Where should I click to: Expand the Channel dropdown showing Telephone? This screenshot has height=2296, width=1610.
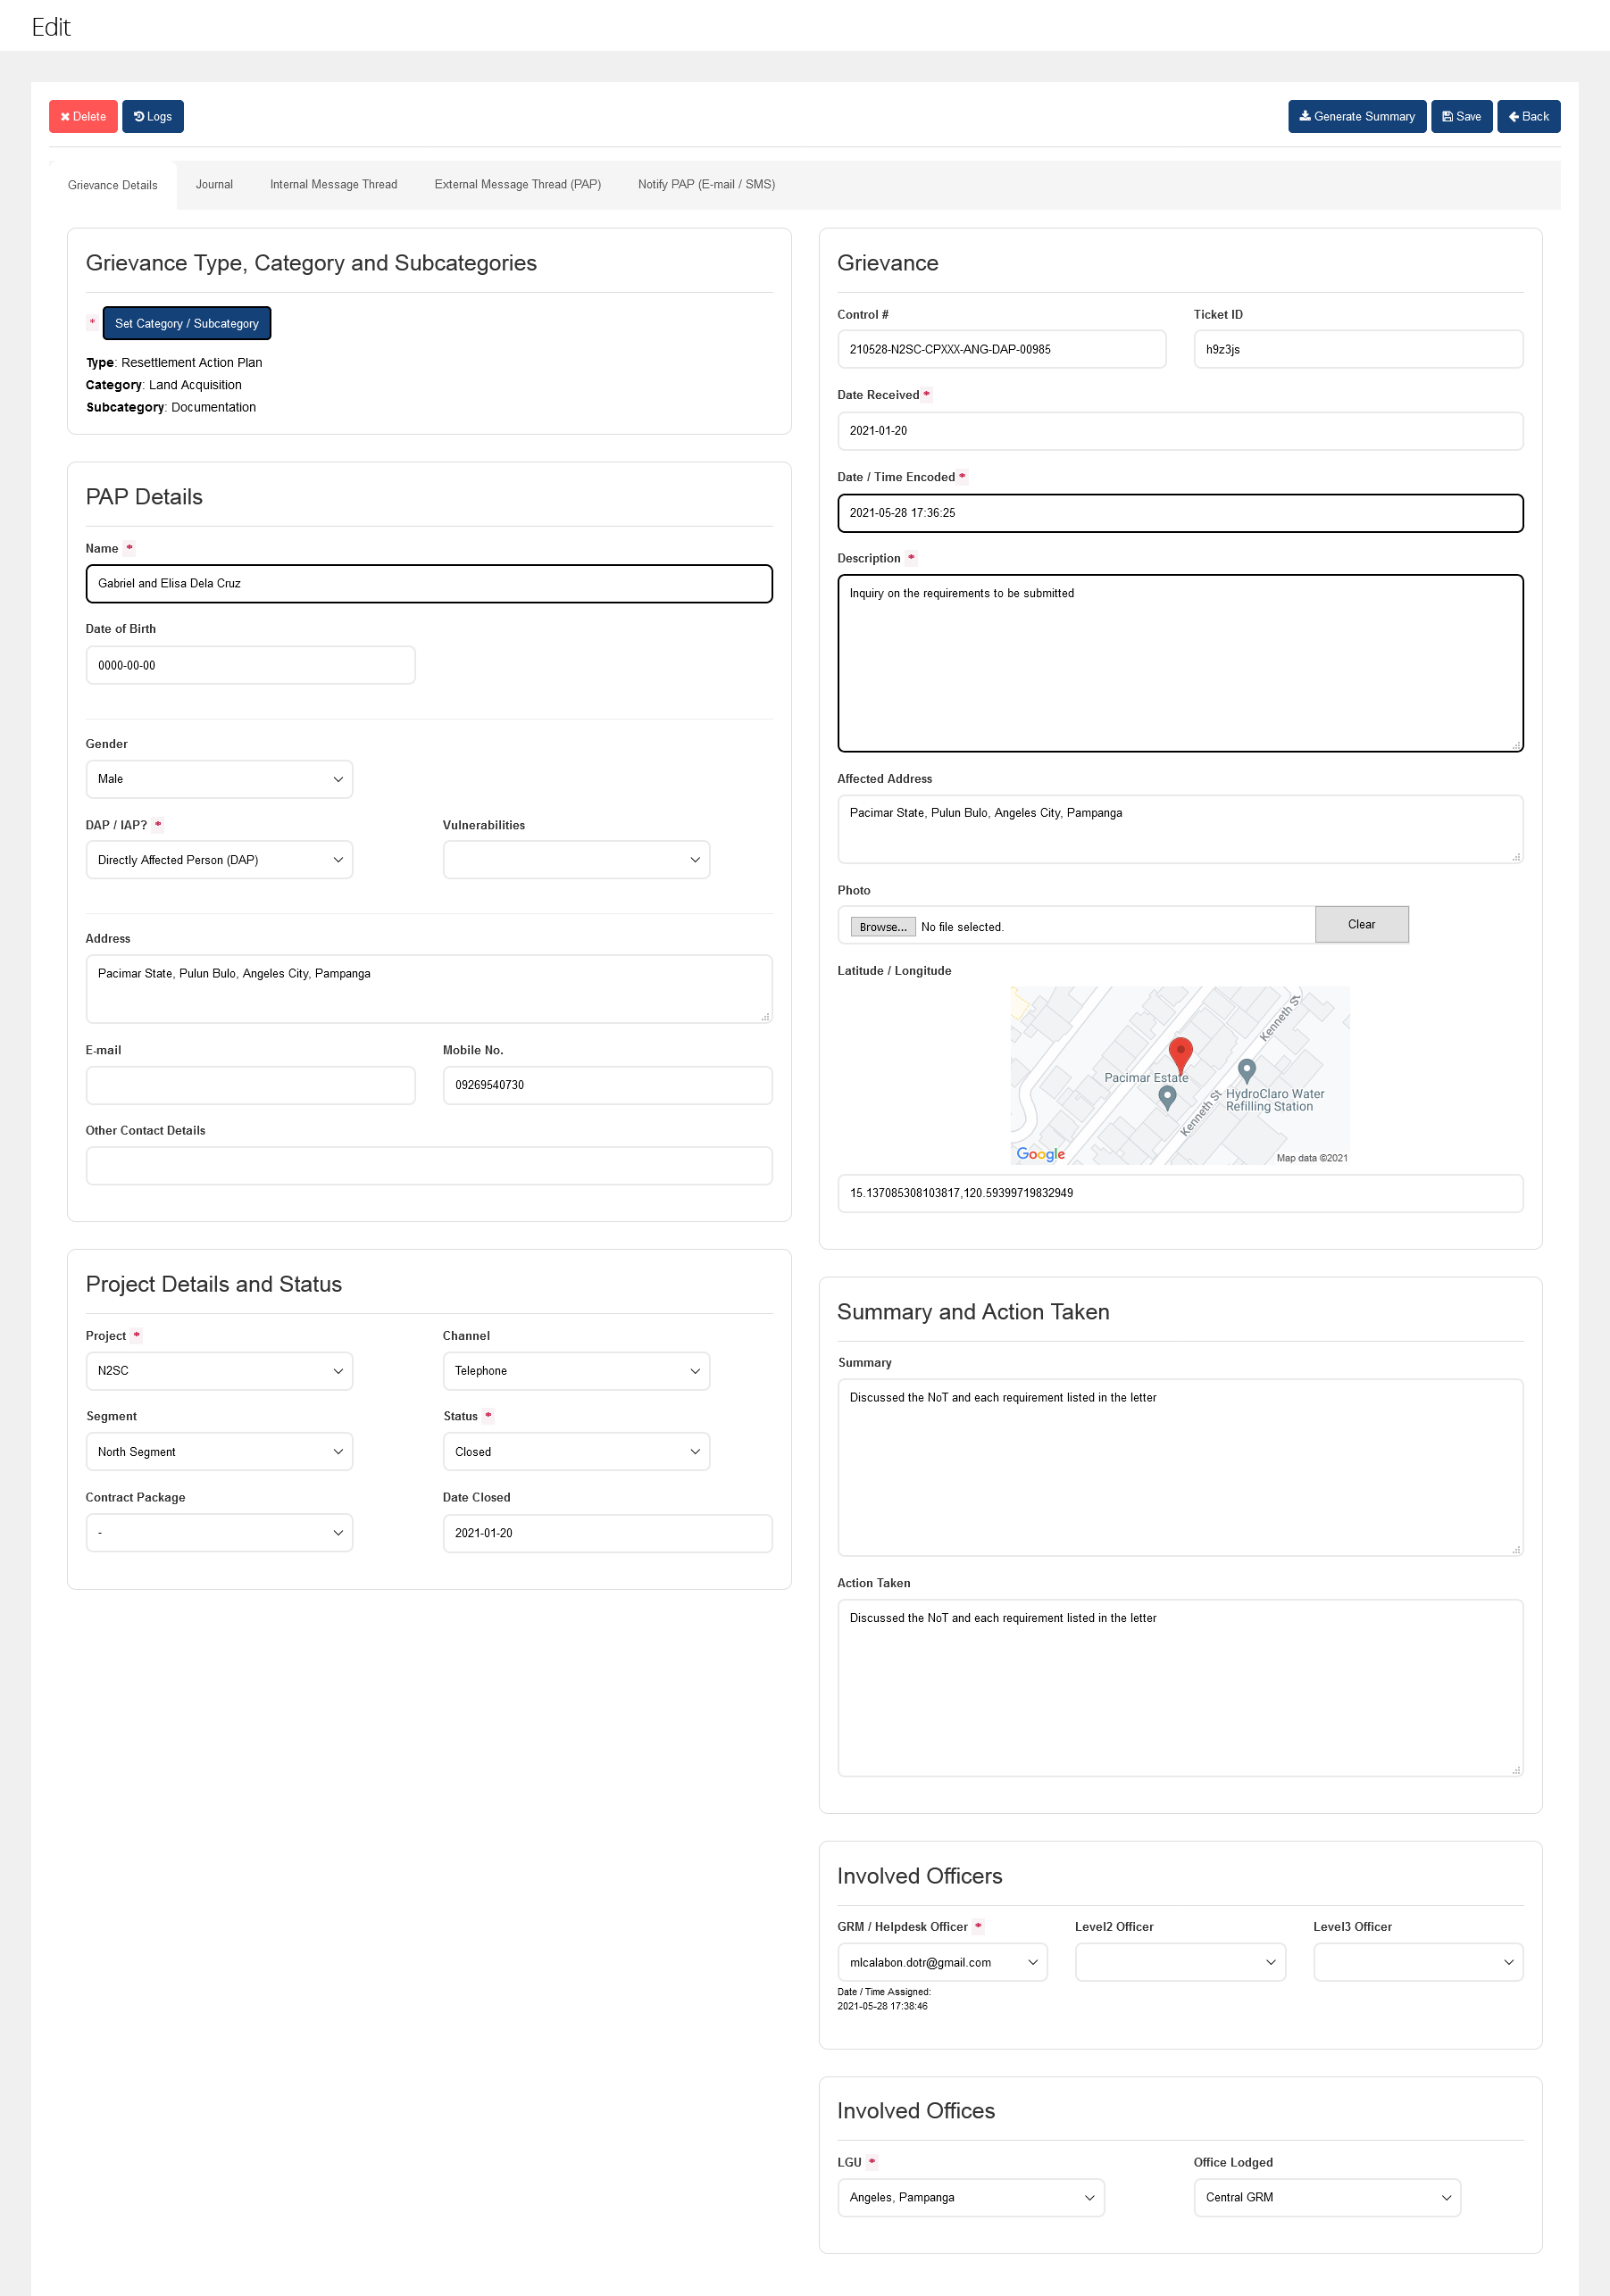click(x=576, y=1371)
